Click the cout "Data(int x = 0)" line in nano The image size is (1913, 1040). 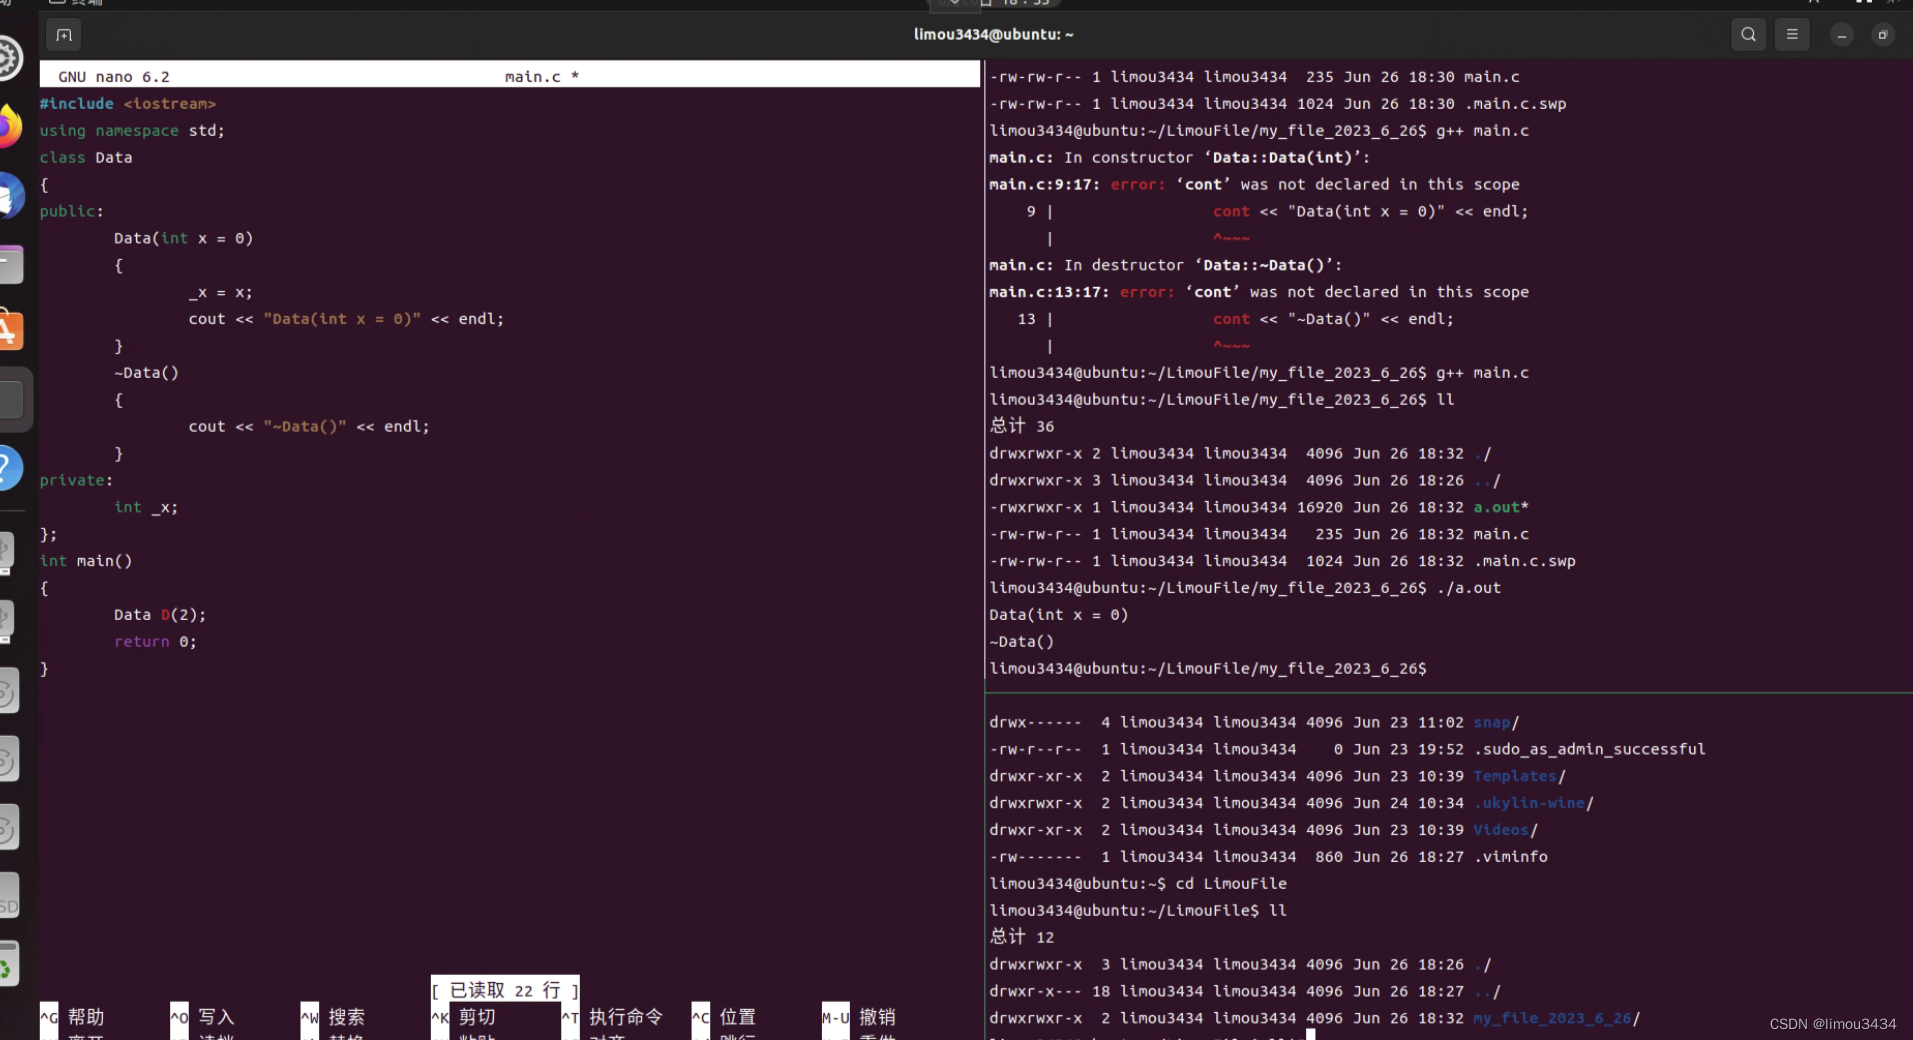pyautogui.click(x=346, y=319)
